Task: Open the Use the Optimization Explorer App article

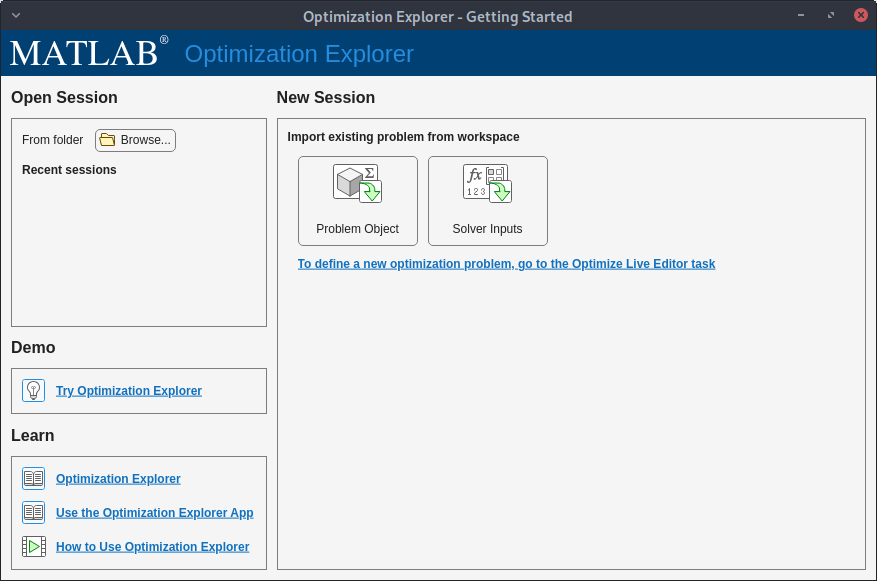Action: point(154,512)
